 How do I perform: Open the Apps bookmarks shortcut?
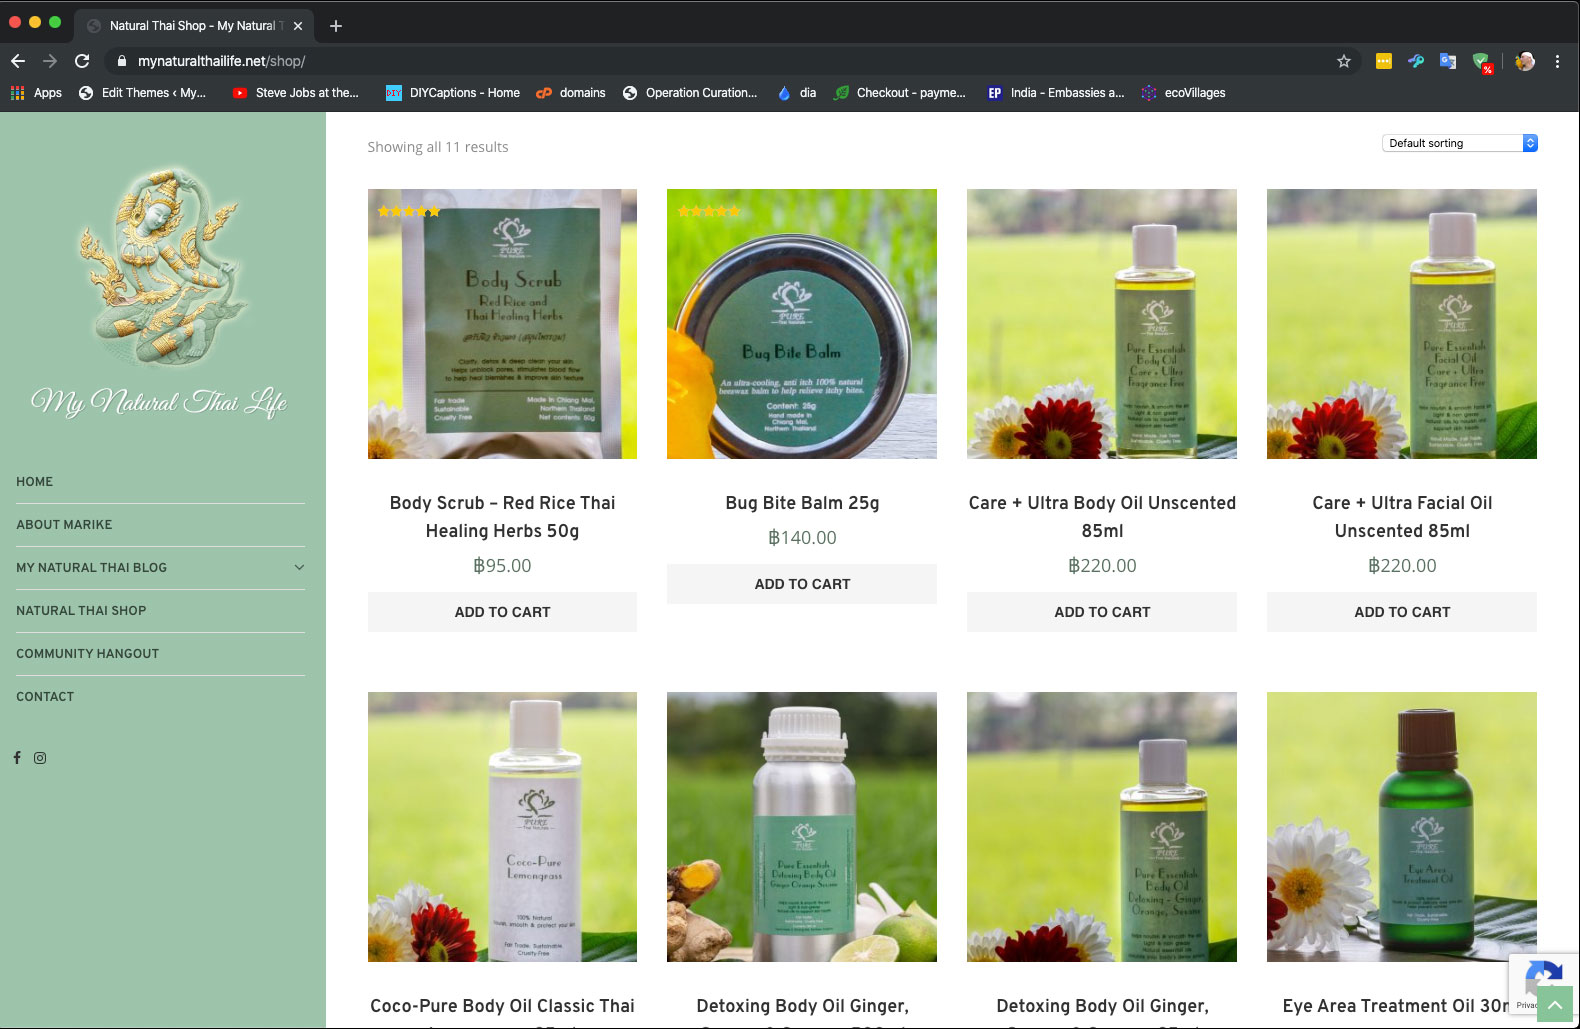point(36,93)
